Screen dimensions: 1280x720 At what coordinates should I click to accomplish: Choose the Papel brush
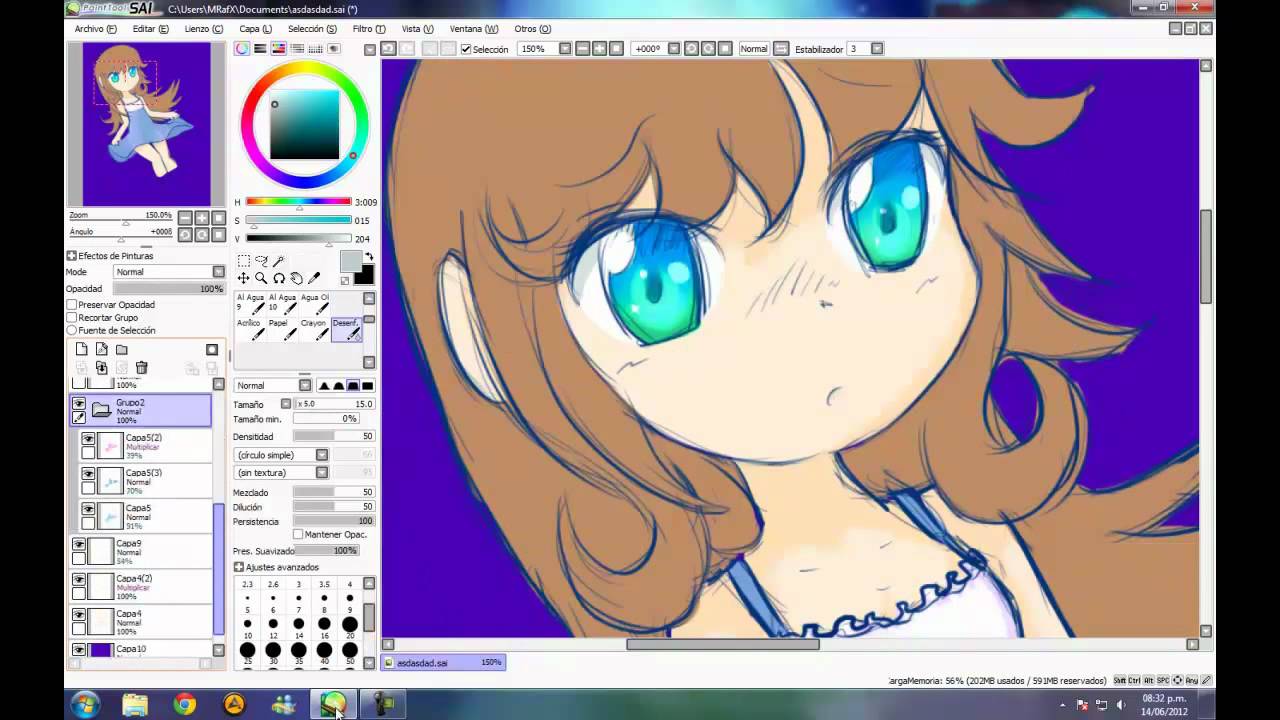[x=281, y=330]
